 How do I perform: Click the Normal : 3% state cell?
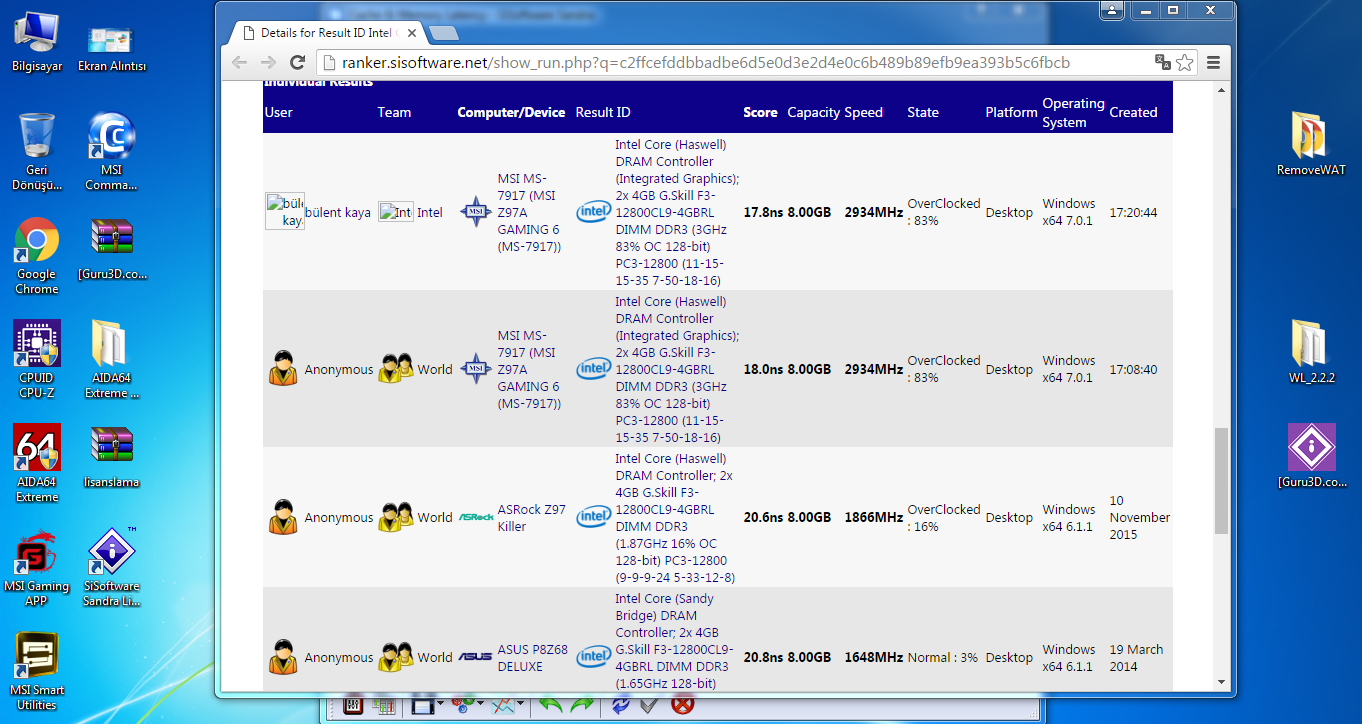click(x=943, y=657)
